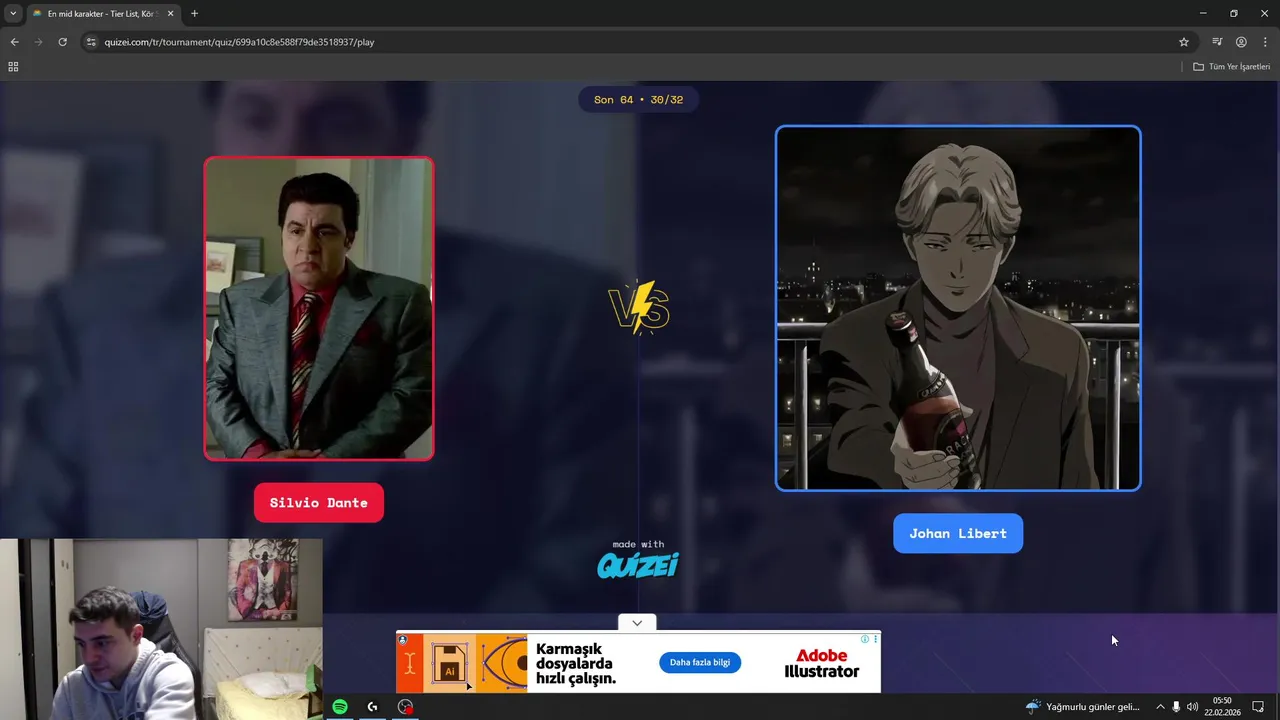1280x720 pixels.
Task: Click the Daha fazla bilgi ad button
Action: tap(700, 662)
